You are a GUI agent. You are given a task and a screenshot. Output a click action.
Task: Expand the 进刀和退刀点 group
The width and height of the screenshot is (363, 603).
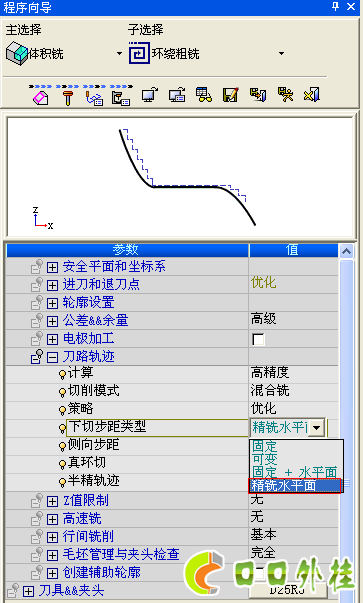pos(52,285)
